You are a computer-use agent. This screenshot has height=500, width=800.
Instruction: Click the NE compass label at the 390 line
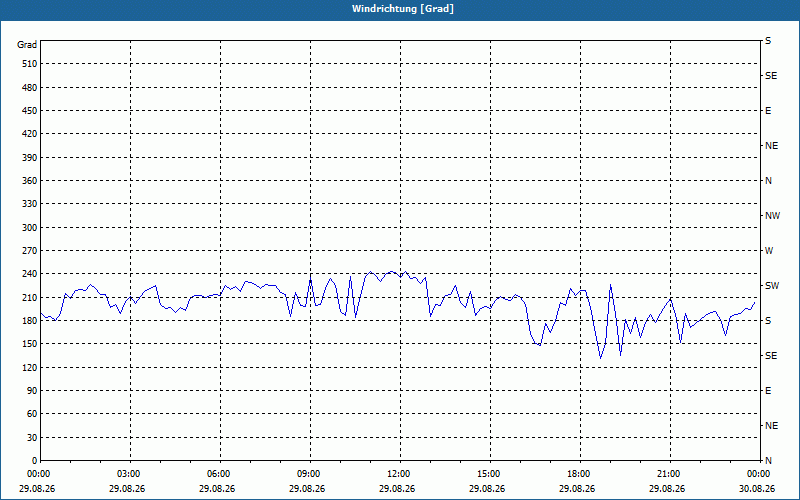pyautogui.click(x=772, y=146)
